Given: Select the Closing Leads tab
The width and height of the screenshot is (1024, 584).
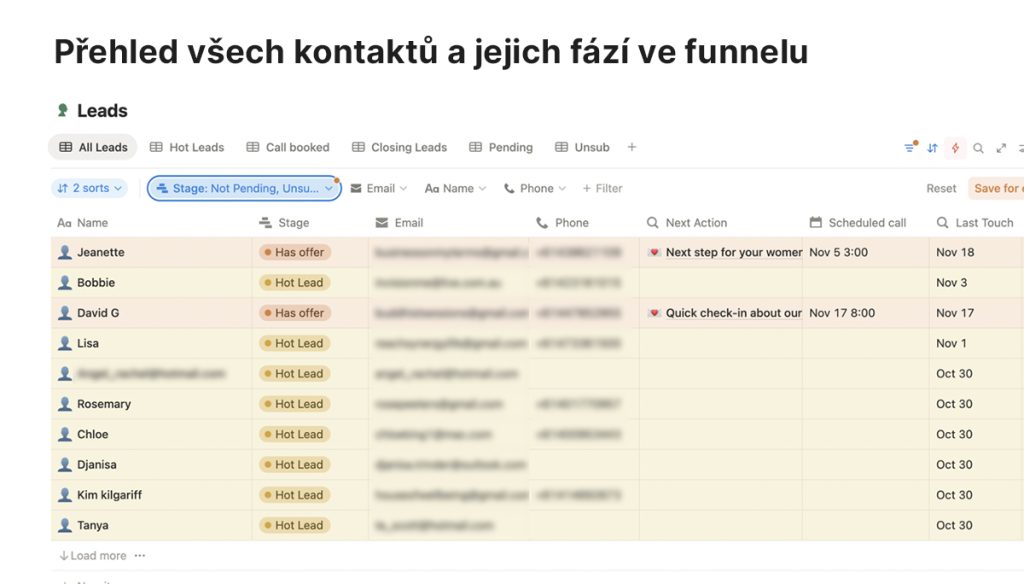Looking at the screenshot, I should [399, 147].
